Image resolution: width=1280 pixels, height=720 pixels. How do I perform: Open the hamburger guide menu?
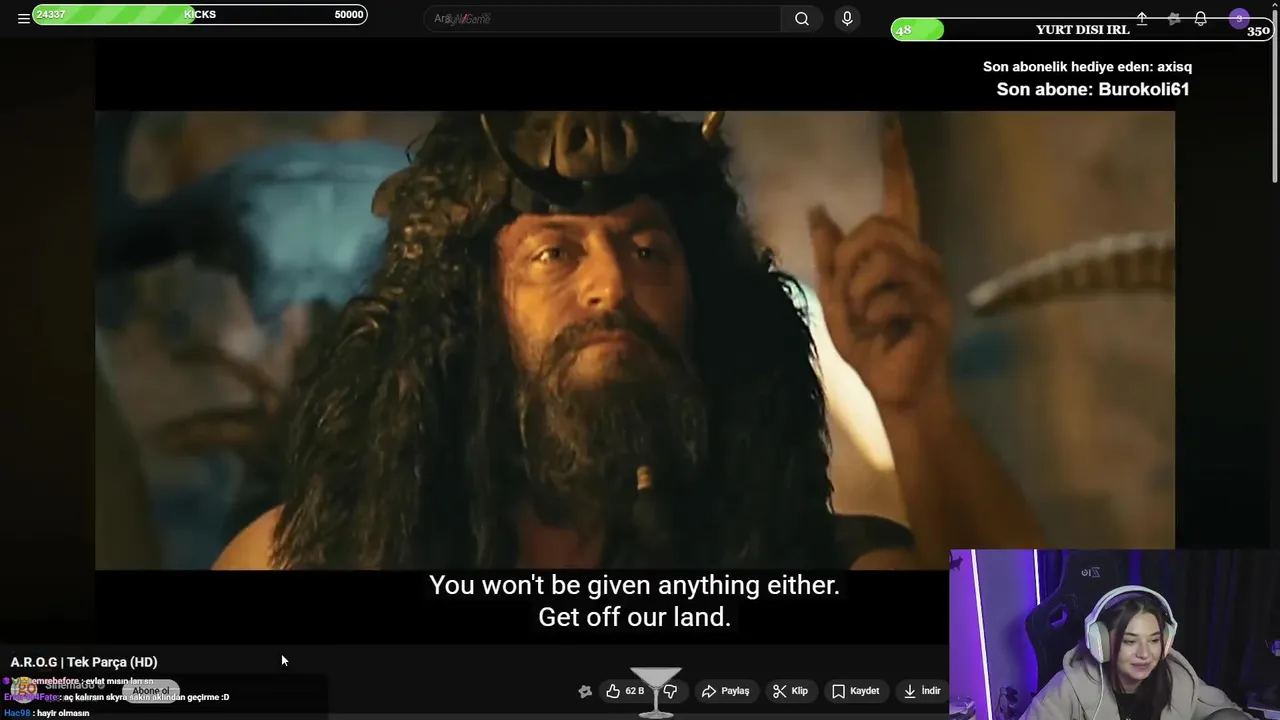(x=23, y=18)
